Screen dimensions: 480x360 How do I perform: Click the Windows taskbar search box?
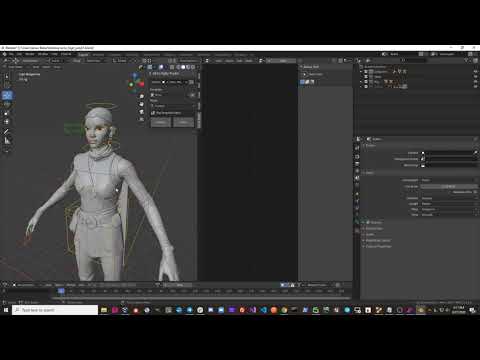pos(55,310)
